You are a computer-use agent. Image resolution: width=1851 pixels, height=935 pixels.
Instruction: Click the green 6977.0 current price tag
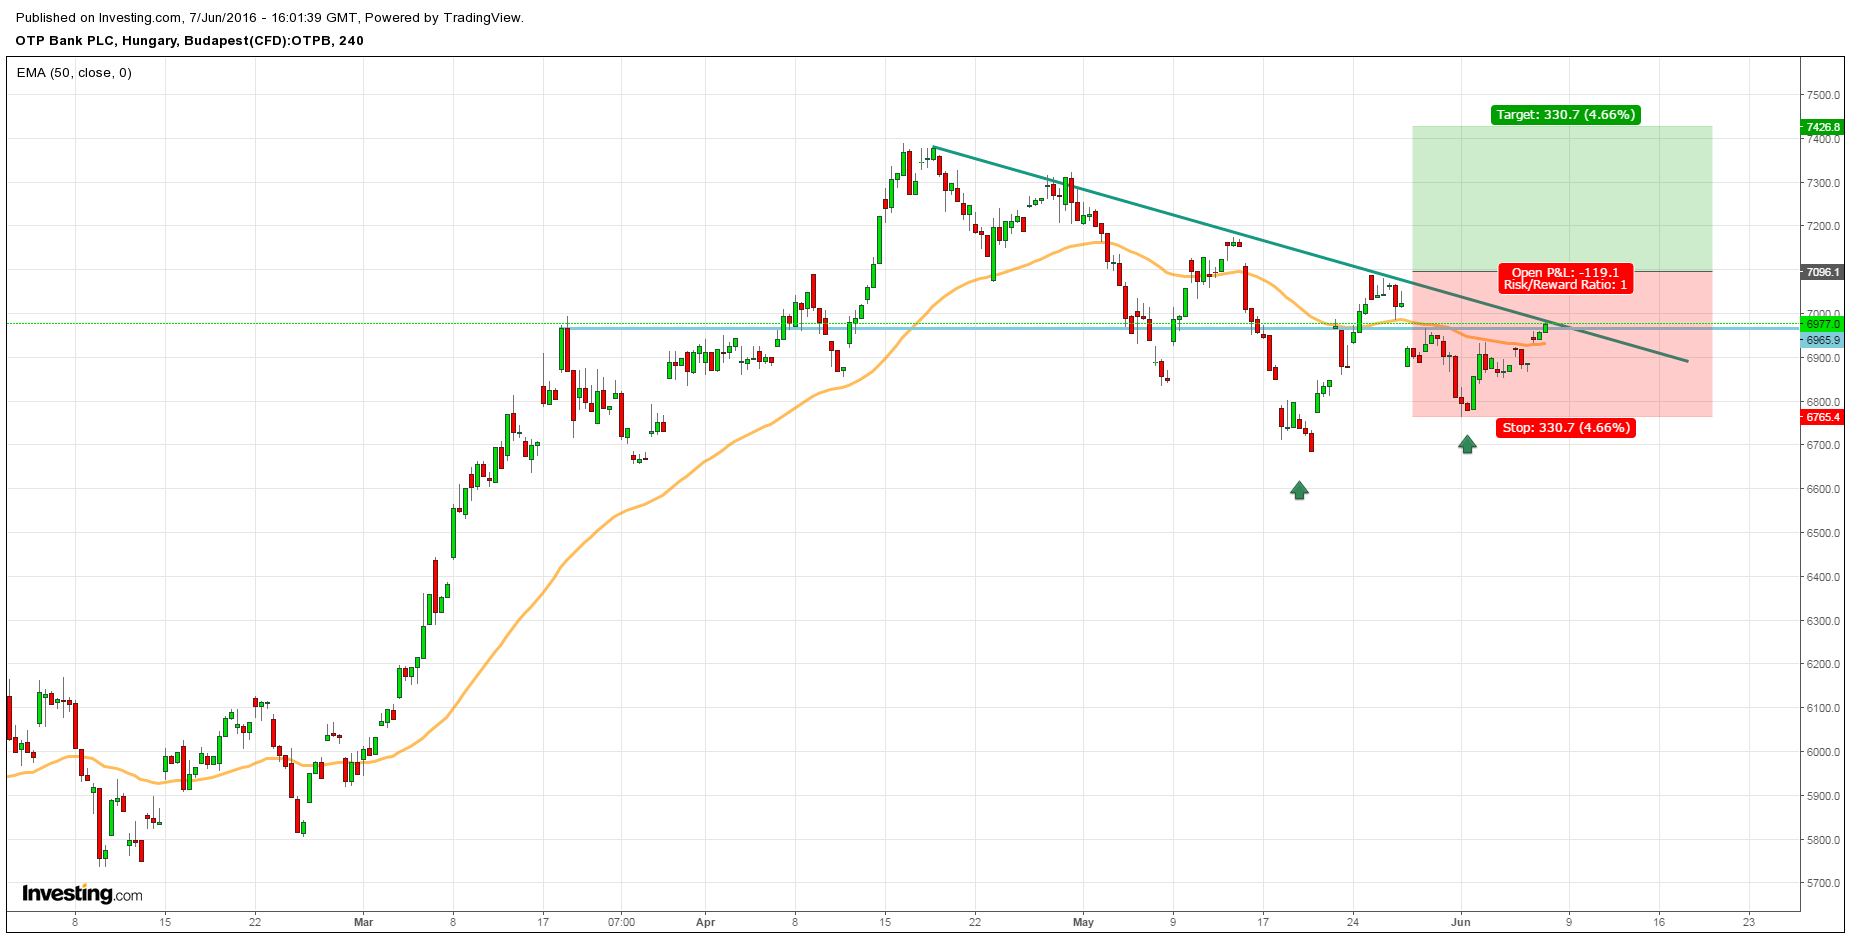pyautogui.click(x=1822, y=324)
